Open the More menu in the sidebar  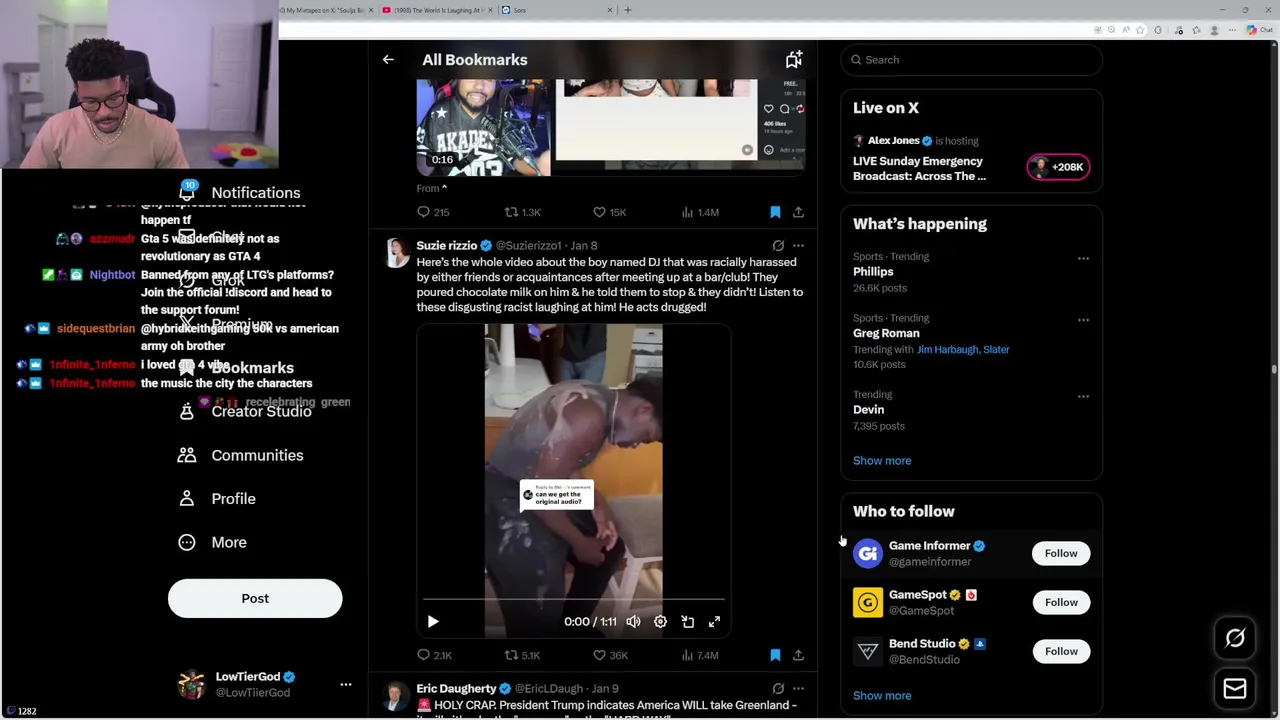click(x=212, y=542)
